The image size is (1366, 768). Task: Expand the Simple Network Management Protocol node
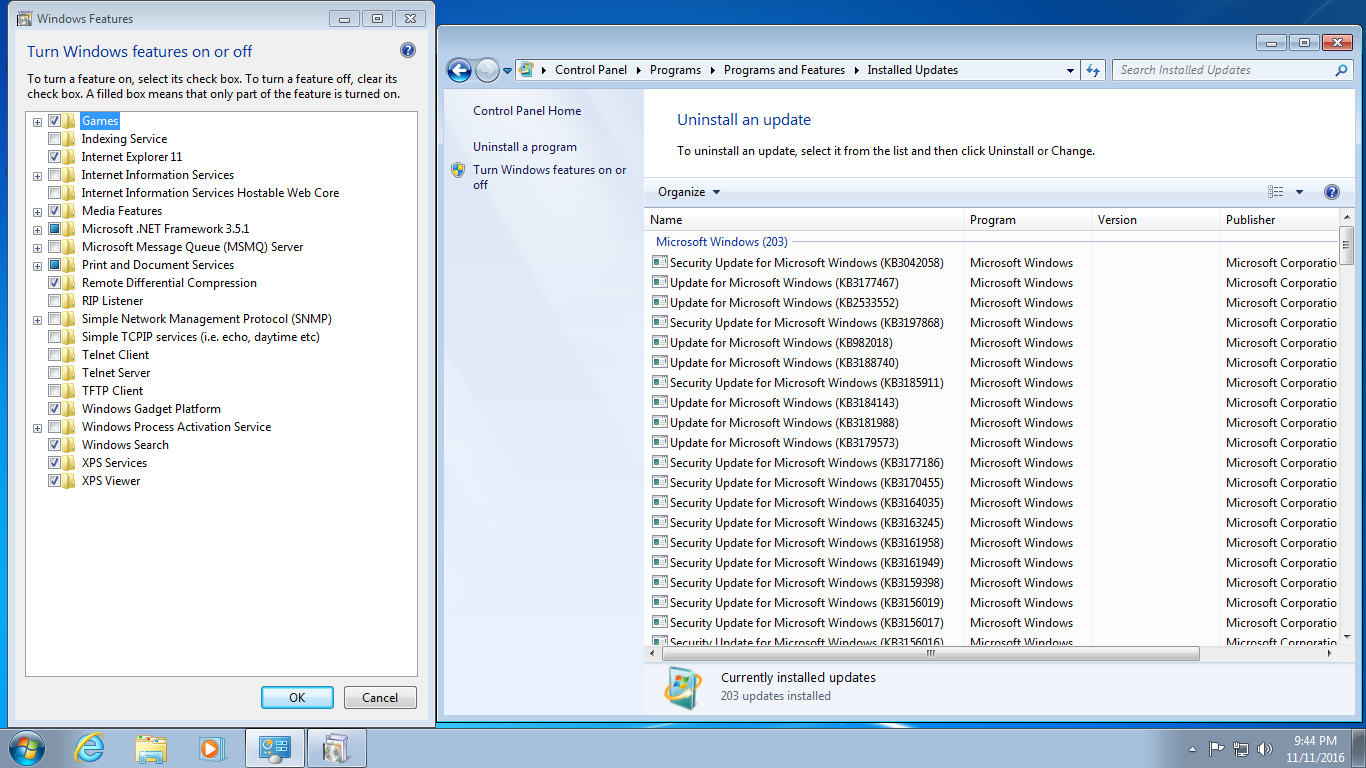[38, 320]
